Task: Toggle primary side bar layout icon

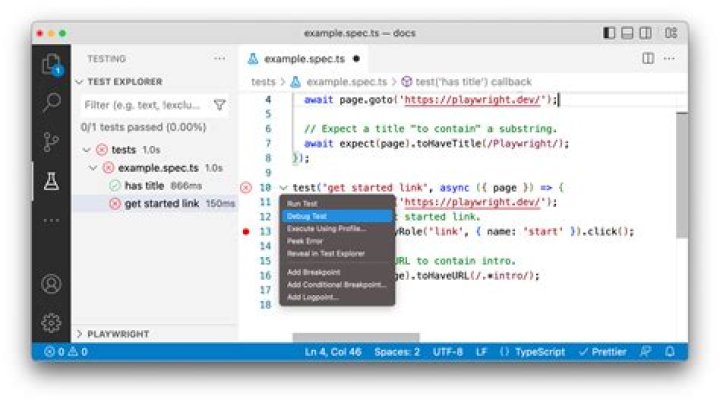Action: pyautogui.click(x=609, y=33)
